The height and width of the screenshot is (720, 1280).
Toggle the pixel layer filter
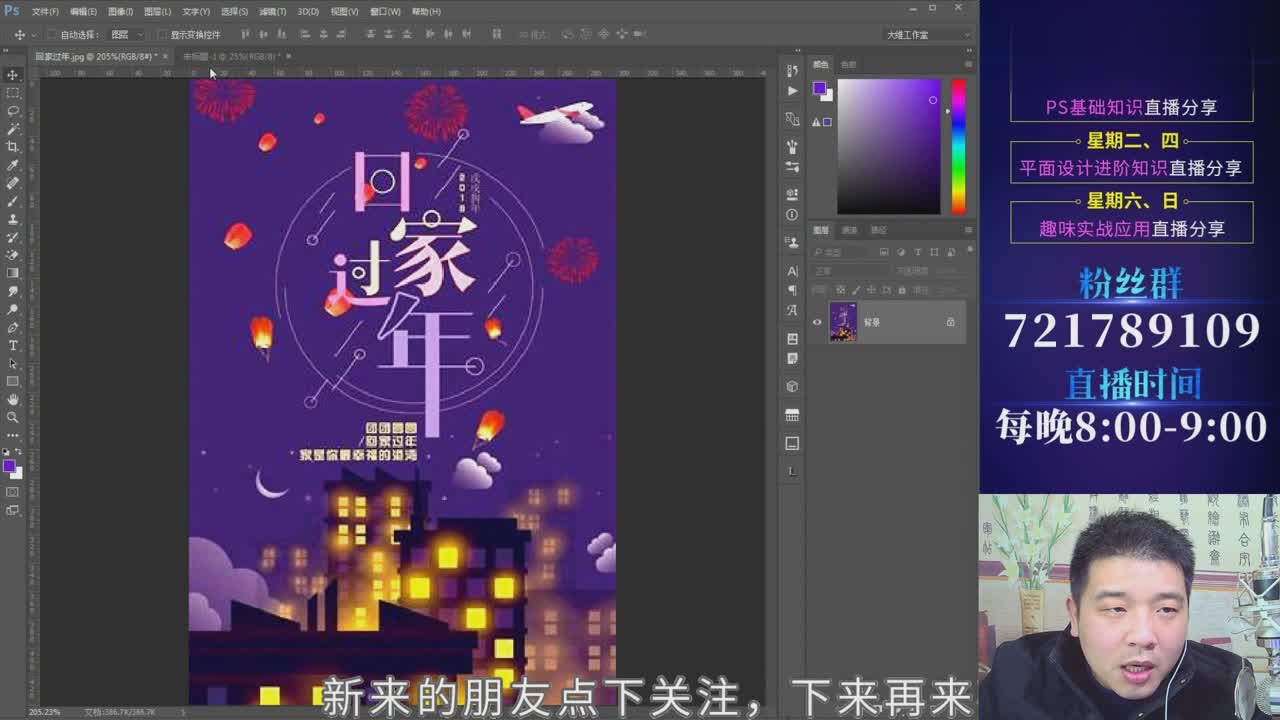point(886,253)
